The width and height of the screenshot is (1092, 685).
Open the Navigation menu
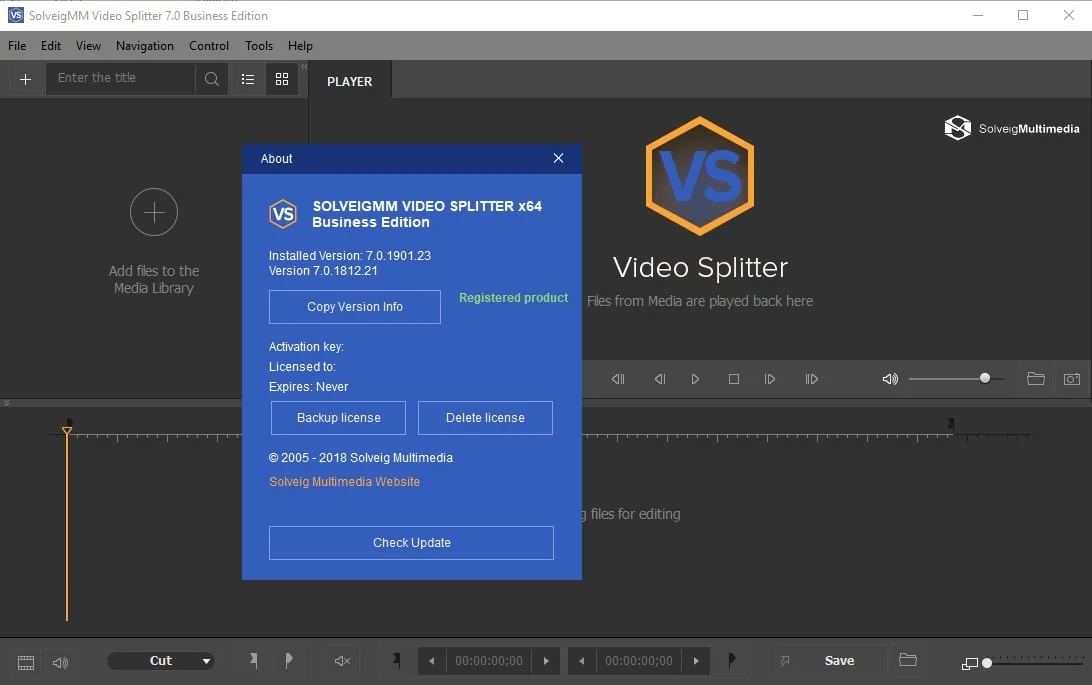click(x=145, y=46)
